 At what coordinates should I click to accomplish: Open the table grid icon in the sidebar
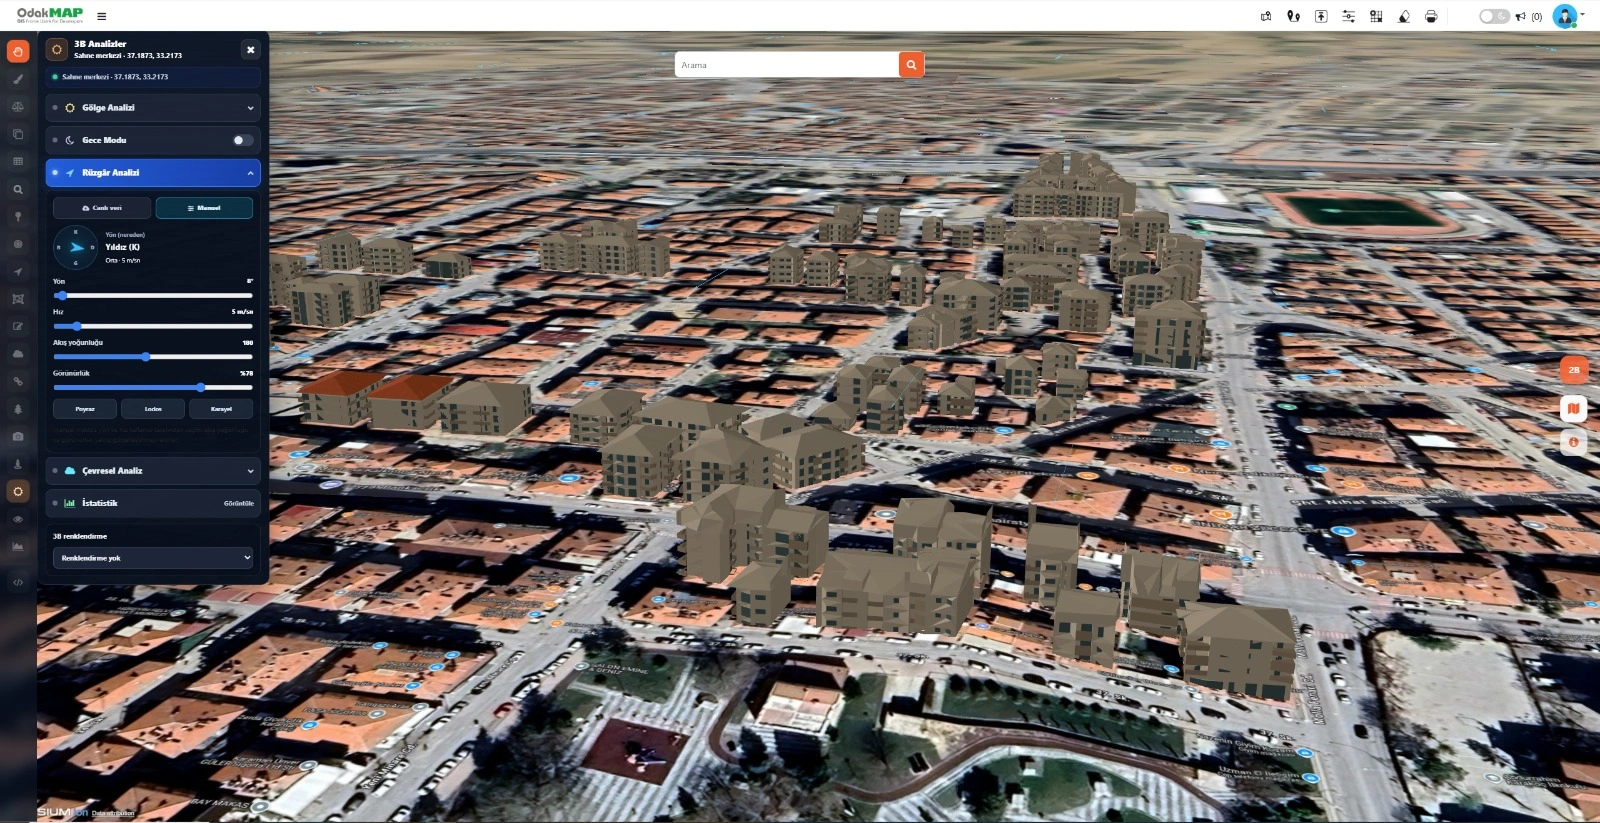coord(18,161)
